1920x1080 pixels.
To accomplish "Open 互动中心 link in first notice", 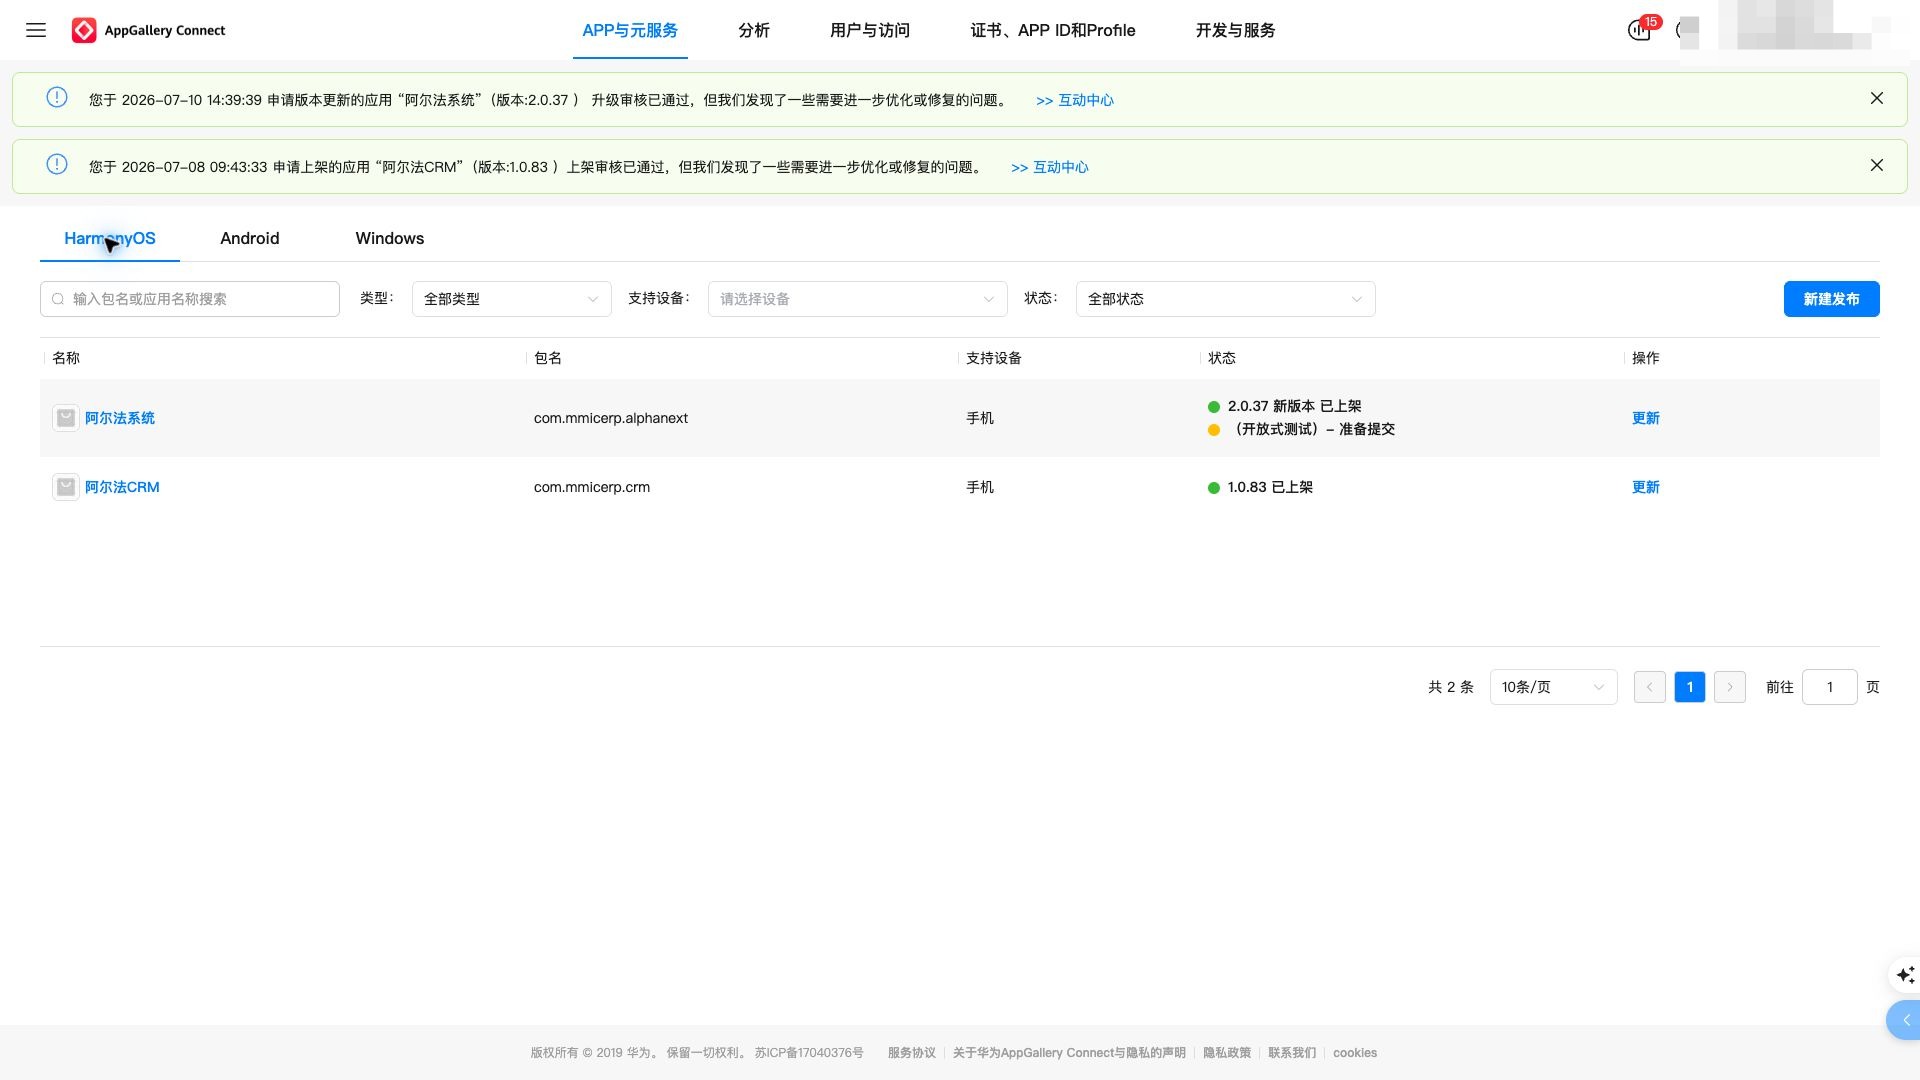I will (1075, 100).
